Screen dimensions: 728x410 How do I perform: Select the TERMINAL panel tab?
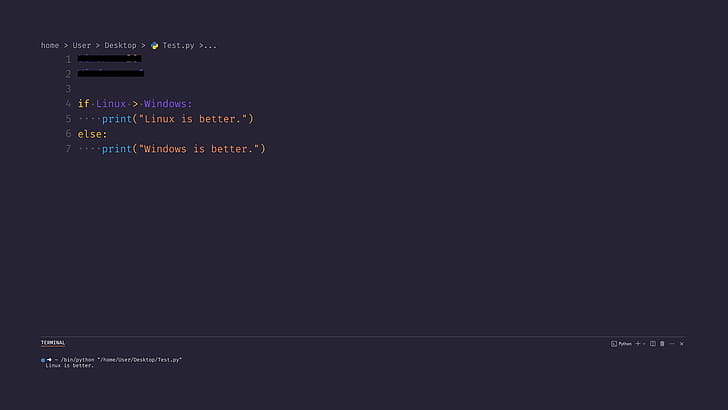click(x=53, y=343)
